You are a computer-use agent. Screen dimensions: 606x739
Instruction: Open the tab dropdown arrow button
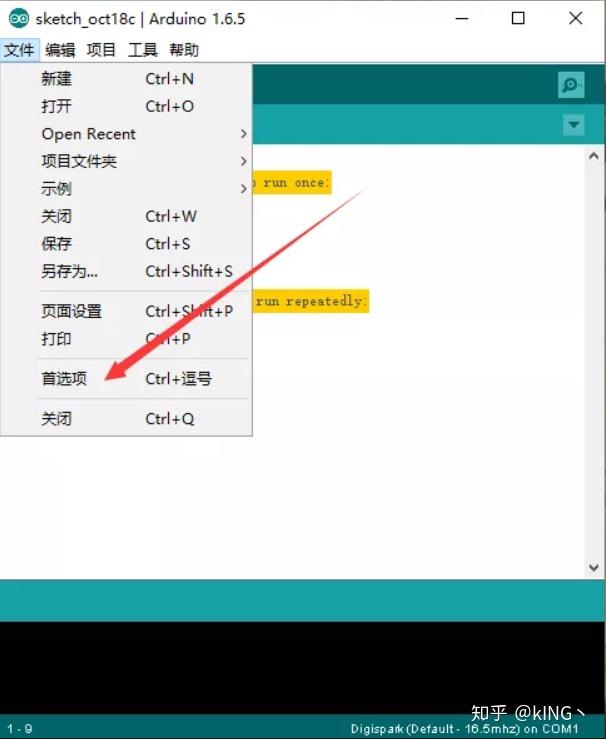(573, 125)
